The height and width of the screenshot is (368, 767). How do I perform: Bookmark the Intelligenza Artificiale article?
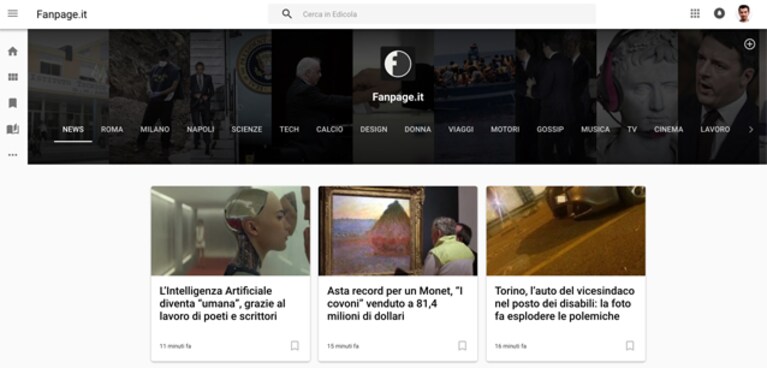pyautogui.click(x=294, y=346)
